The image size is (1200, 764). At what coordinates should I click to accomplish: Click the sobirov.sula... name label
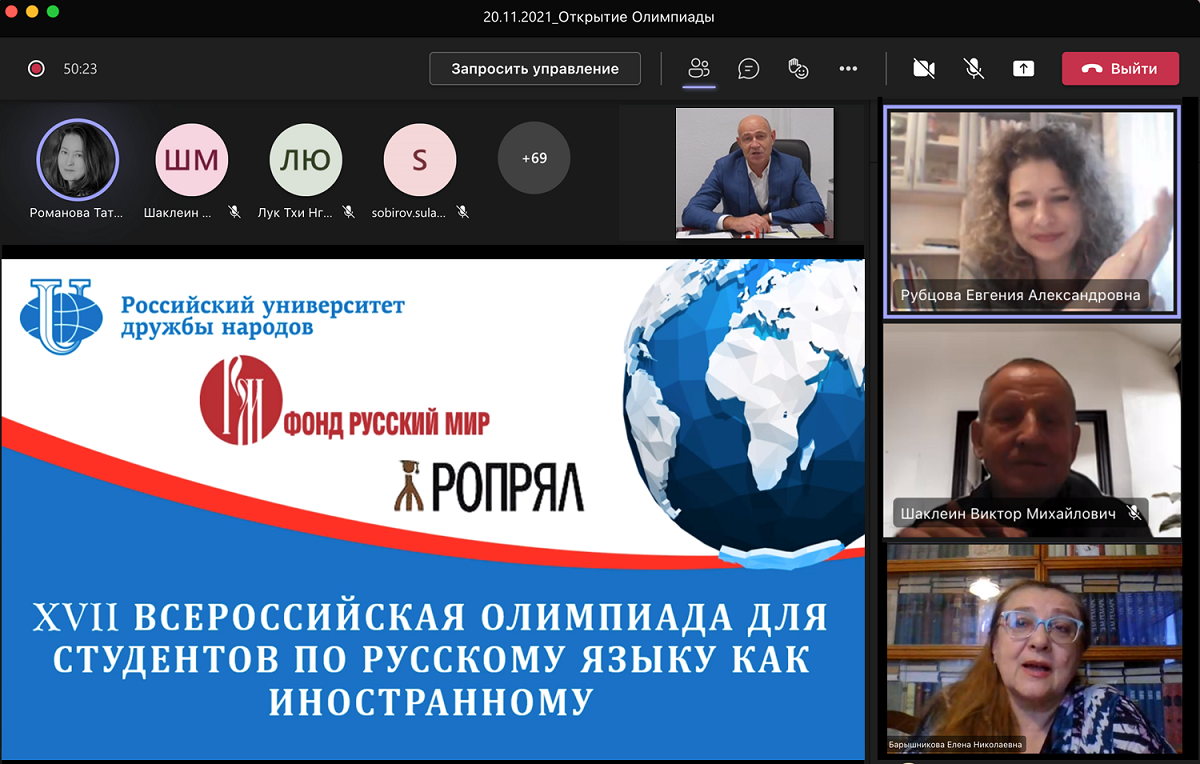click(409, 212)
